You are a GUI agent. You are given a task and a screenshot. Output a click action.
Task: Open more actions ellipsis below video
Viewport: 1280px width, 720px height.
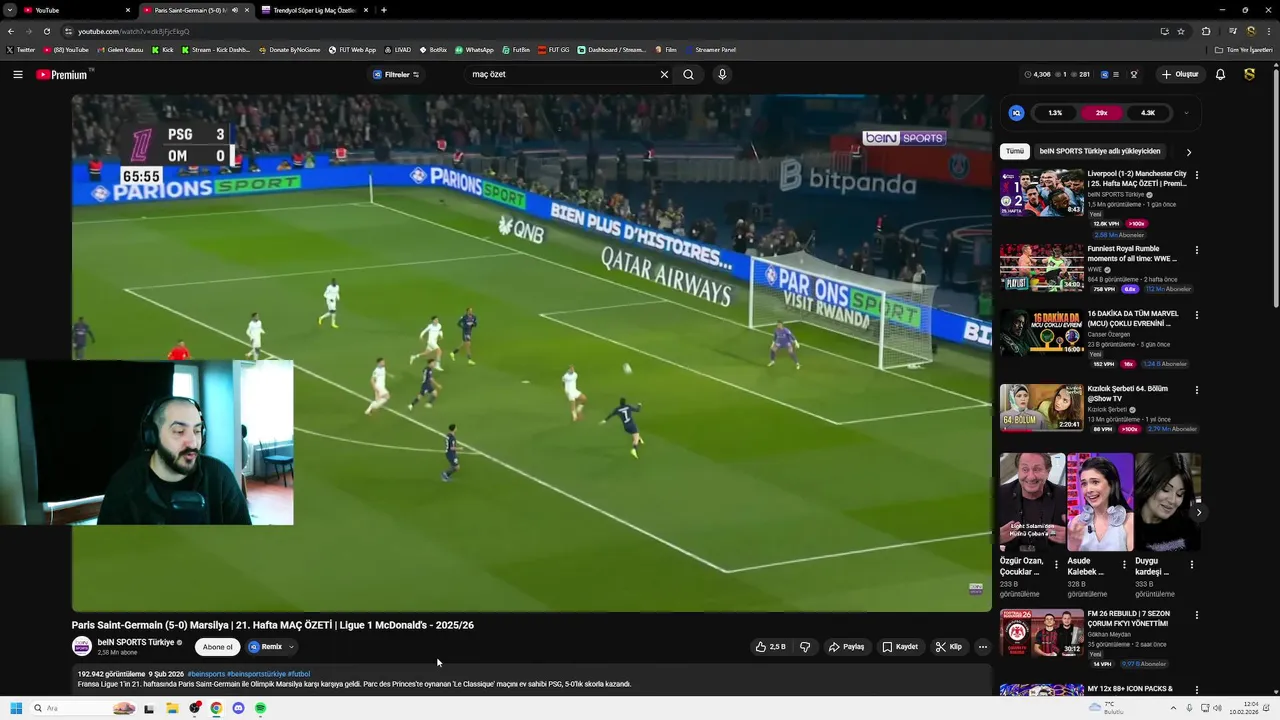tap(982, 647)
